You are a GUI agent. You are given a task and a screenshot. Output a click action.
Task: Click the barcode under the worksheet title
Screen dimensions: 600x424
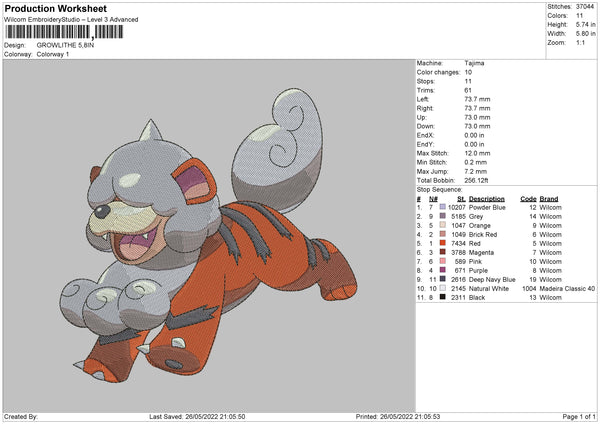(x=64, y=32)
